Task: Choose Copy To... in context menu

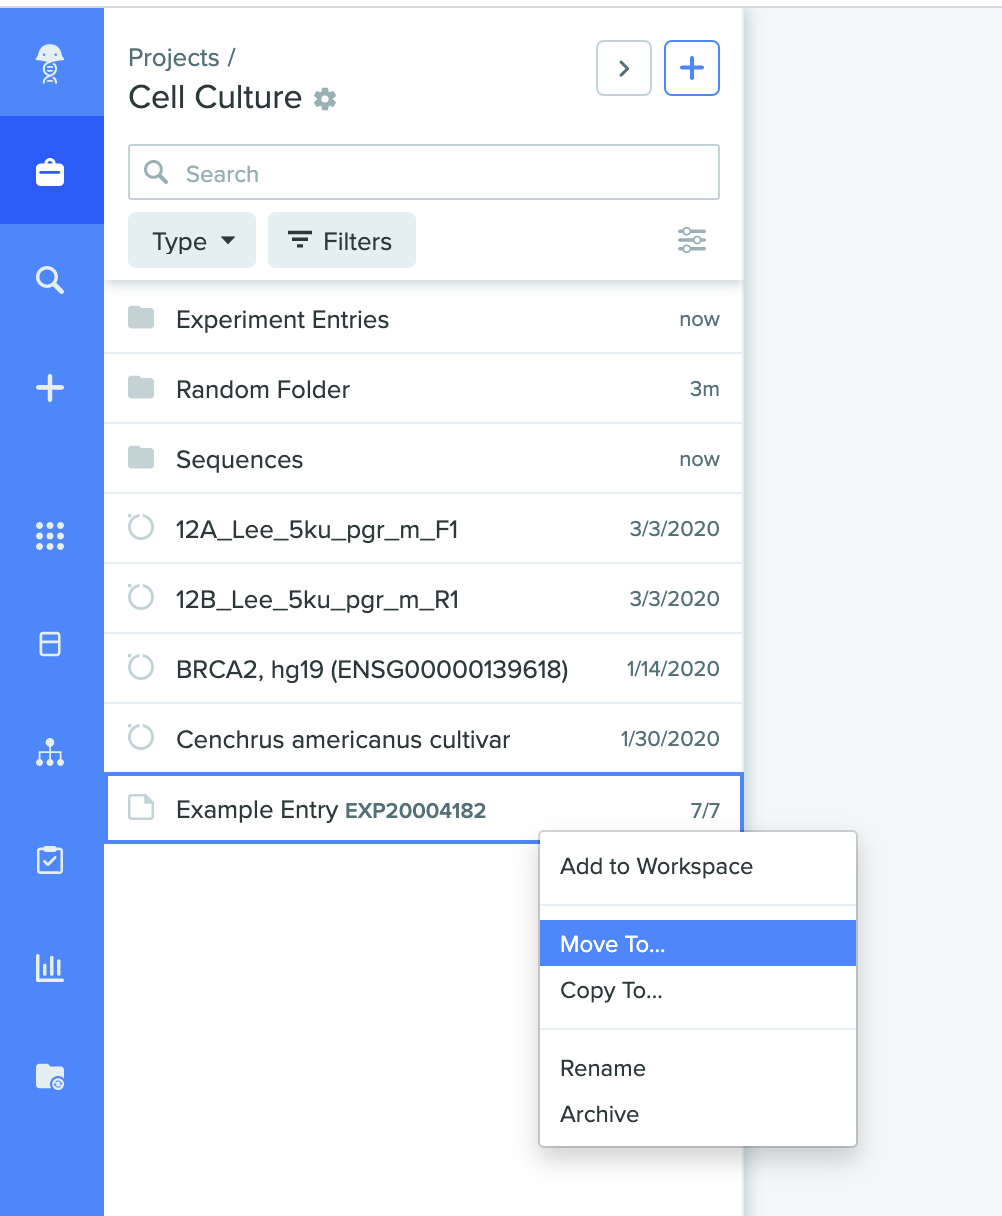Action: [698, 990]
